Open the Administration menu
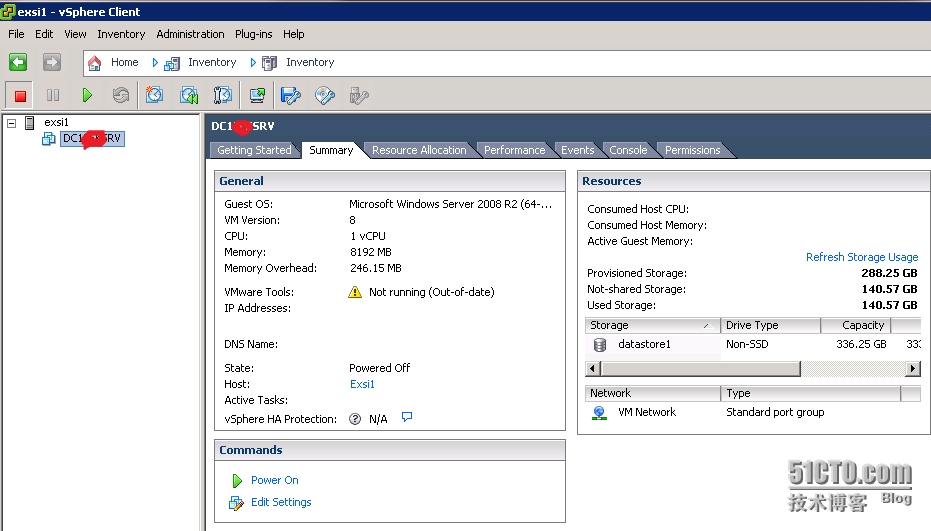Screen dimensions: 931x531 coord(191,34)
